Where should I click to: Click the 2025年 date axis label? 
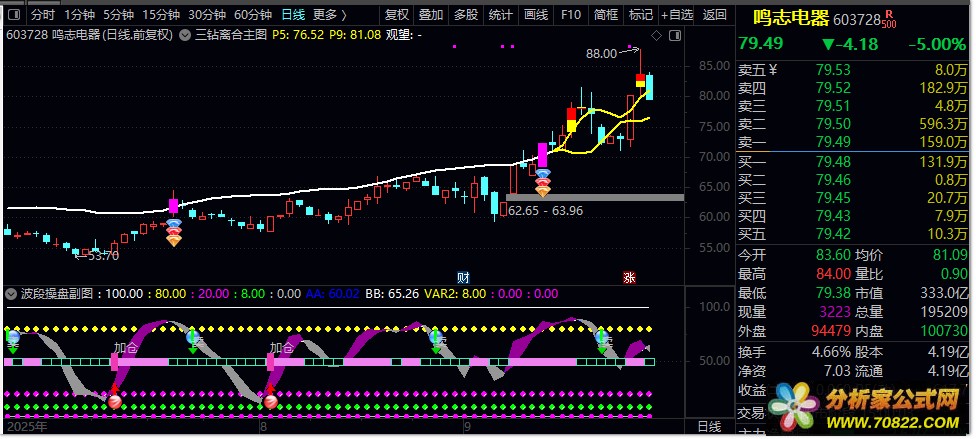pos(26,427)
